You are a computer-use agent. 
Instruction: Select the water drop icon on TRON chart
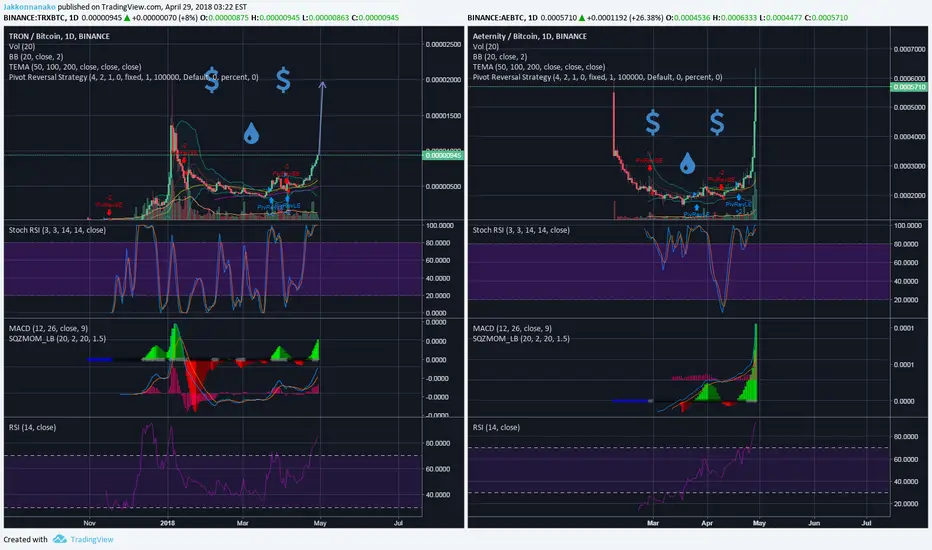pos(251,134)
